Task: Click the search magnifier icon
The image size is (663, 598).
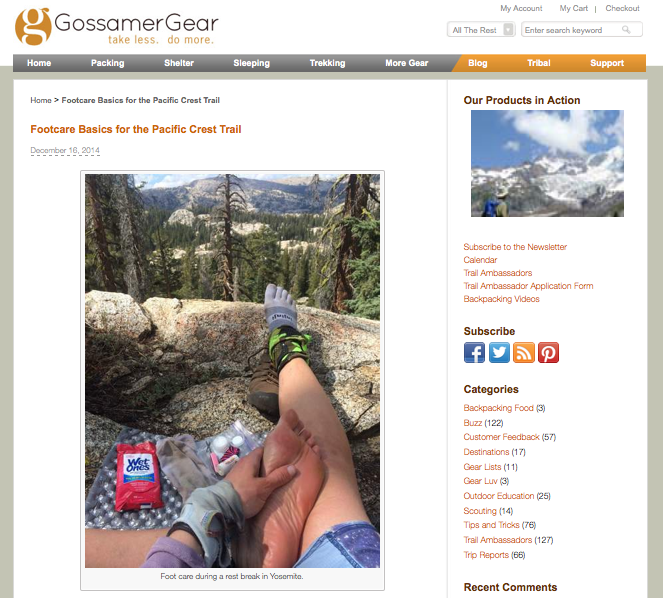Action: click(x=626, y=30)
